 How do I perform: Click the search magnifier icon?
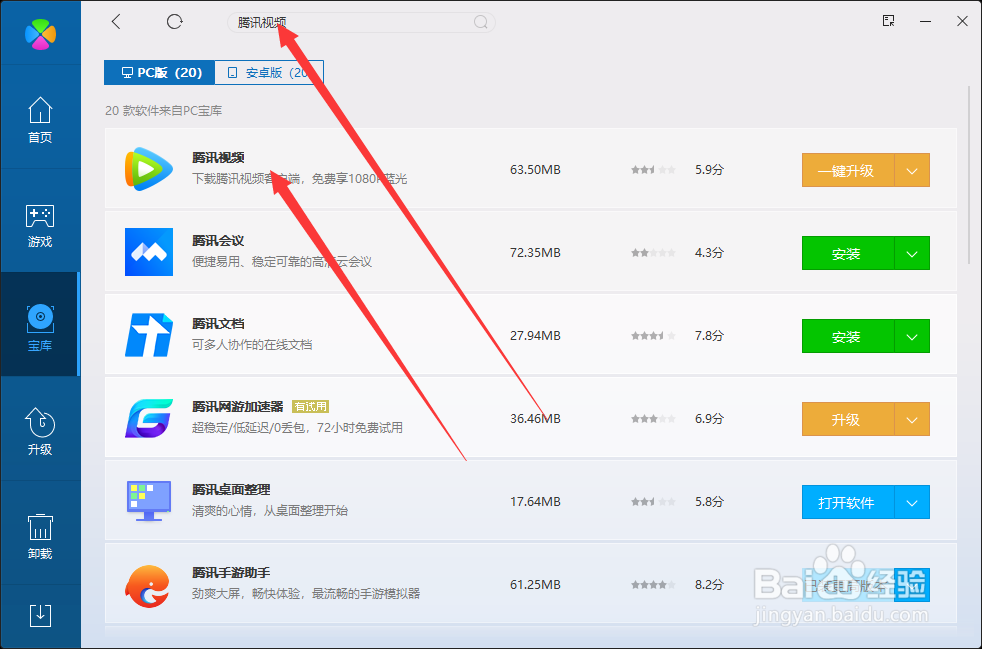coord(480,23)
